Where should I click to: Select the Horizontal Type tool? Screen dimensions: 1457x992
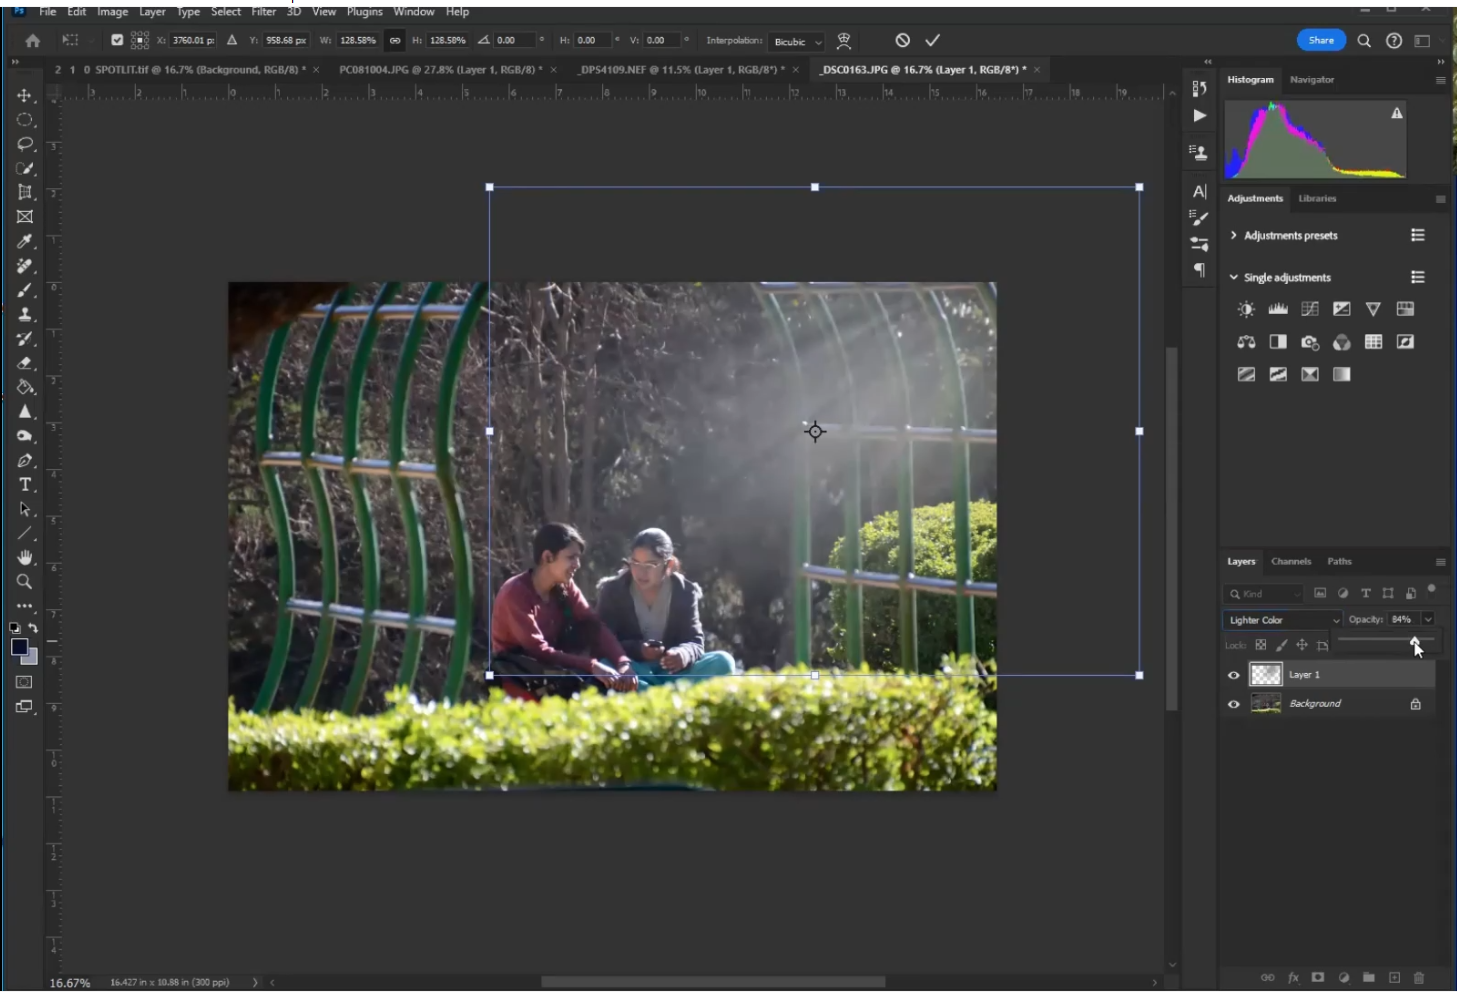[x=25, y=485]
